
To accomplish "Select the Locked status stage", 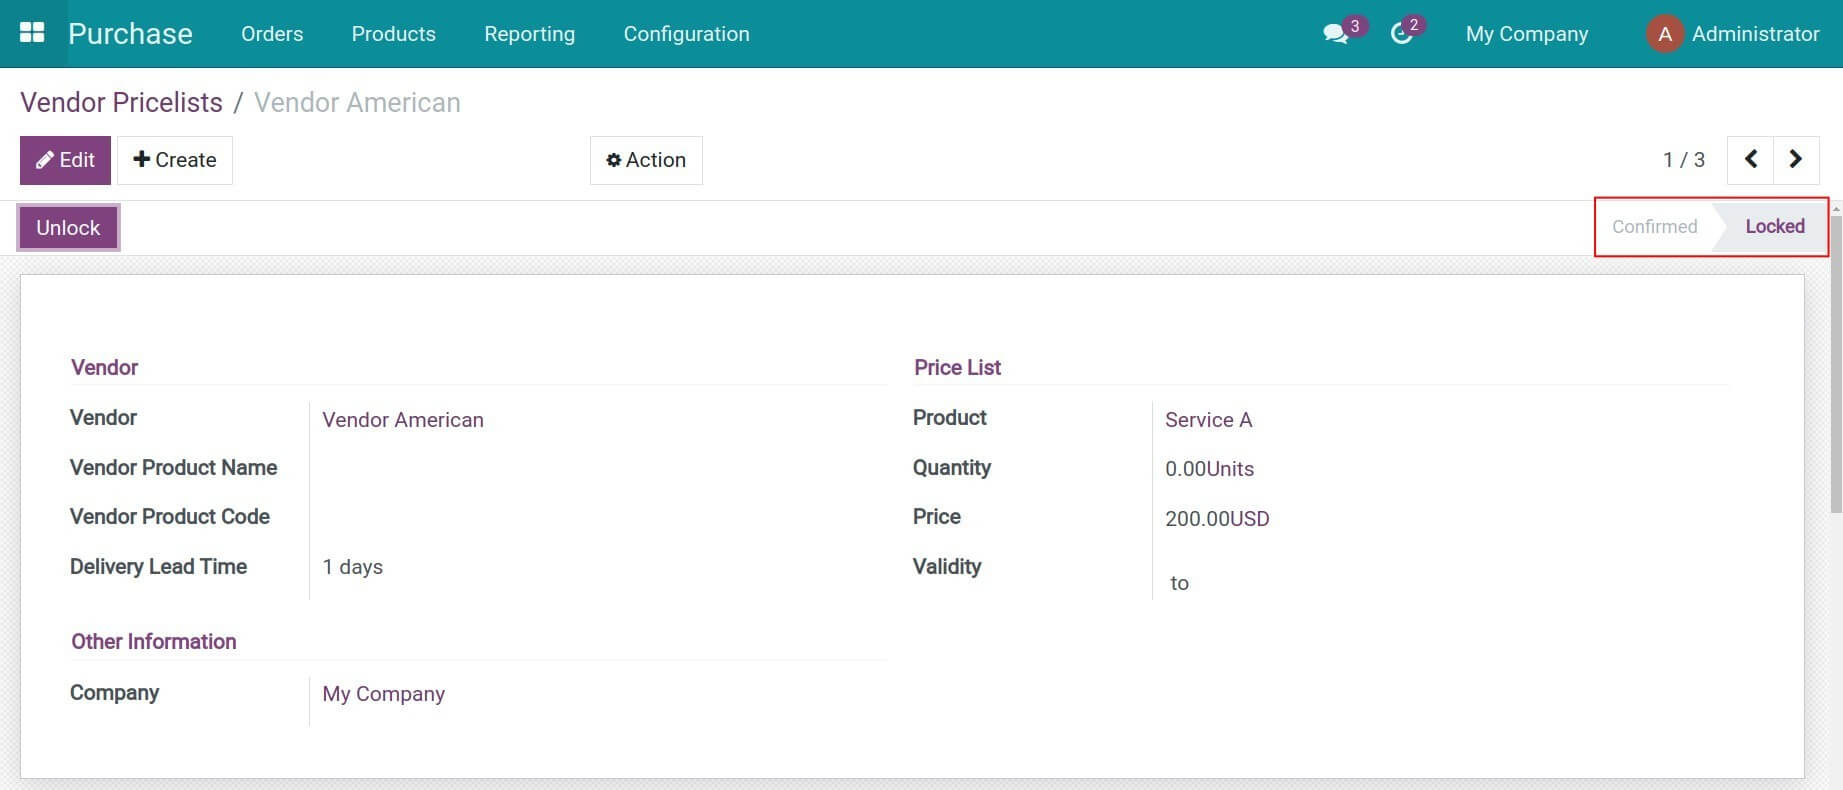I will (x=1774, y=227).
